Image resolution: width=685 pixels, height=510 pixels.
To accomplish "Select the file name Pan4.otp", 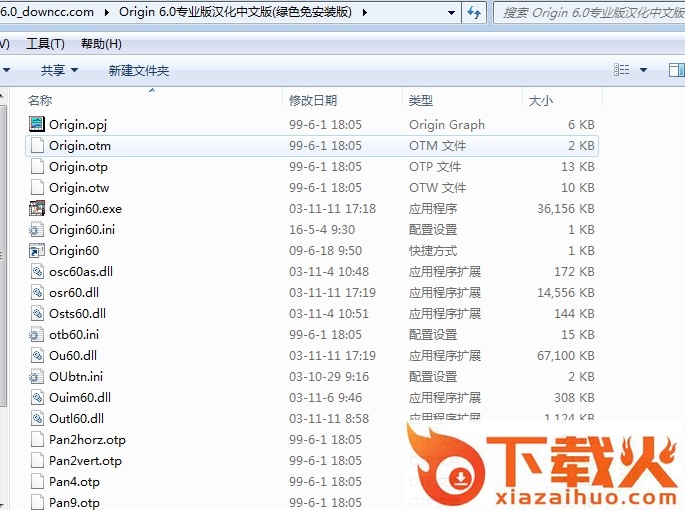I will 74,481.
